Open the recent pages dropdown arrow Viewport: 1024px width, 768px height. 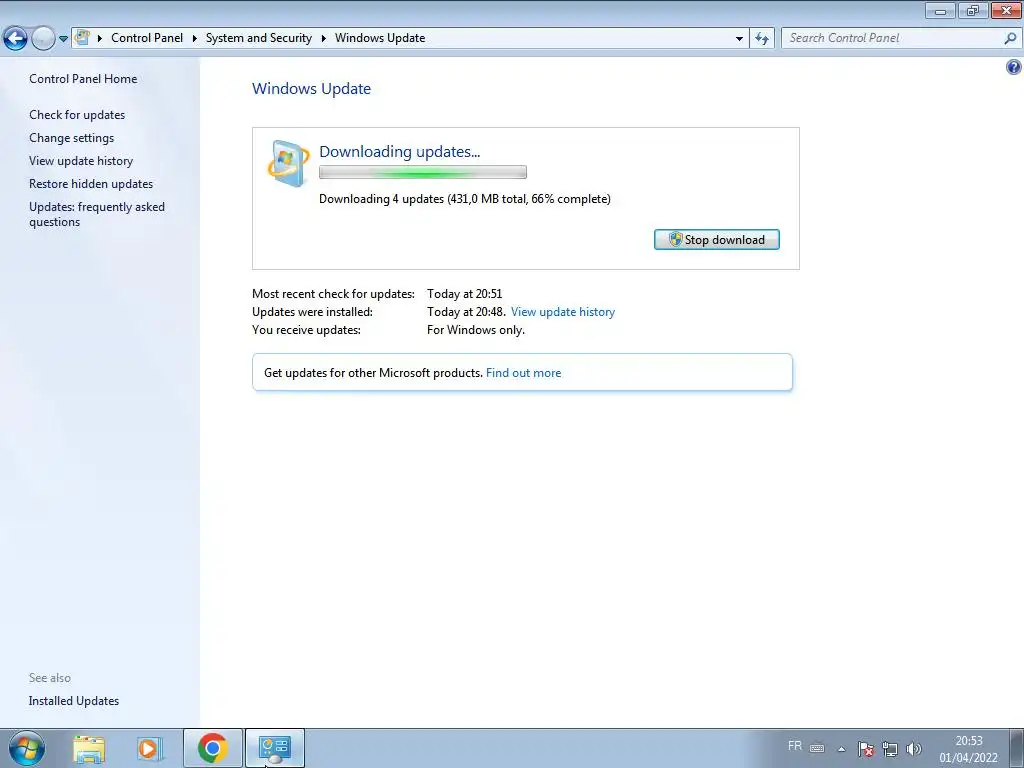tap(63, 39)
